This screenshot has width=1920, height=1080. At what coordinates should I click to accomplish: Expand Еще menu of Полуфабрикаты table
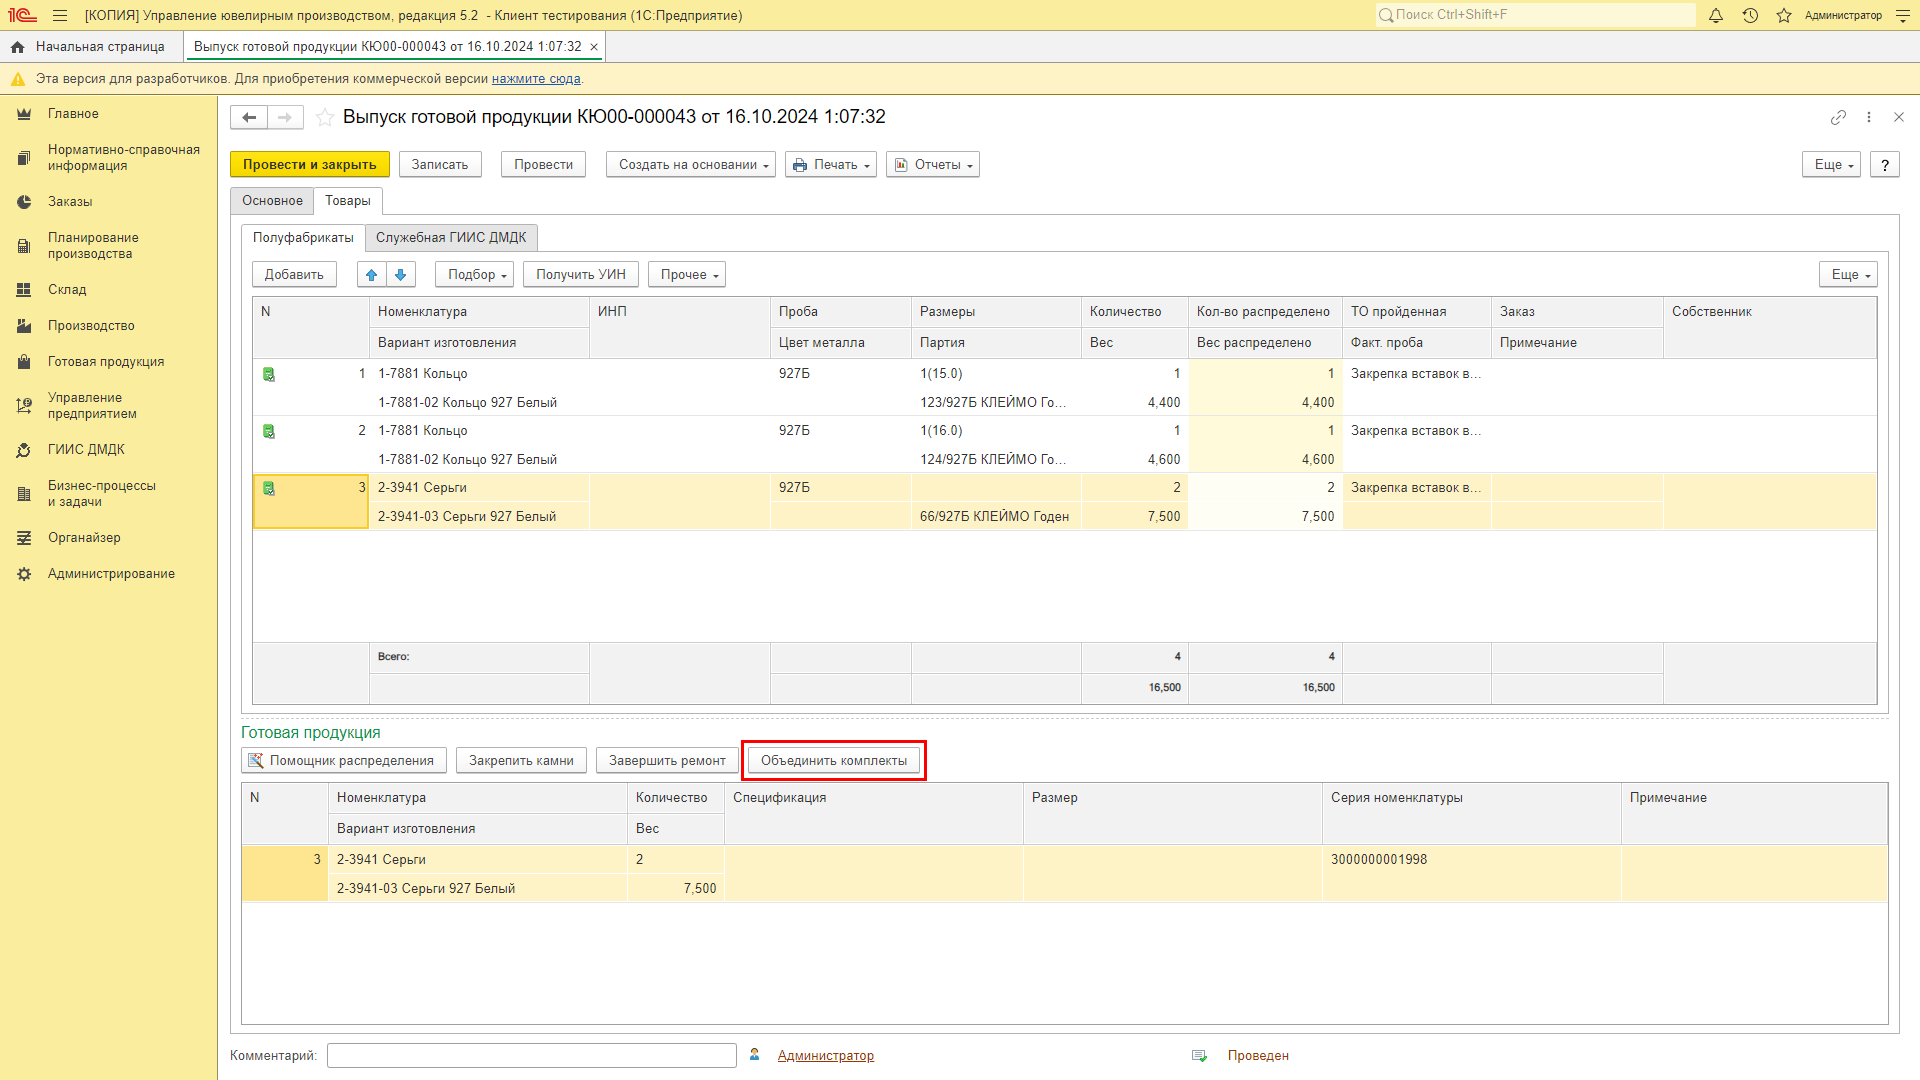1848,274
